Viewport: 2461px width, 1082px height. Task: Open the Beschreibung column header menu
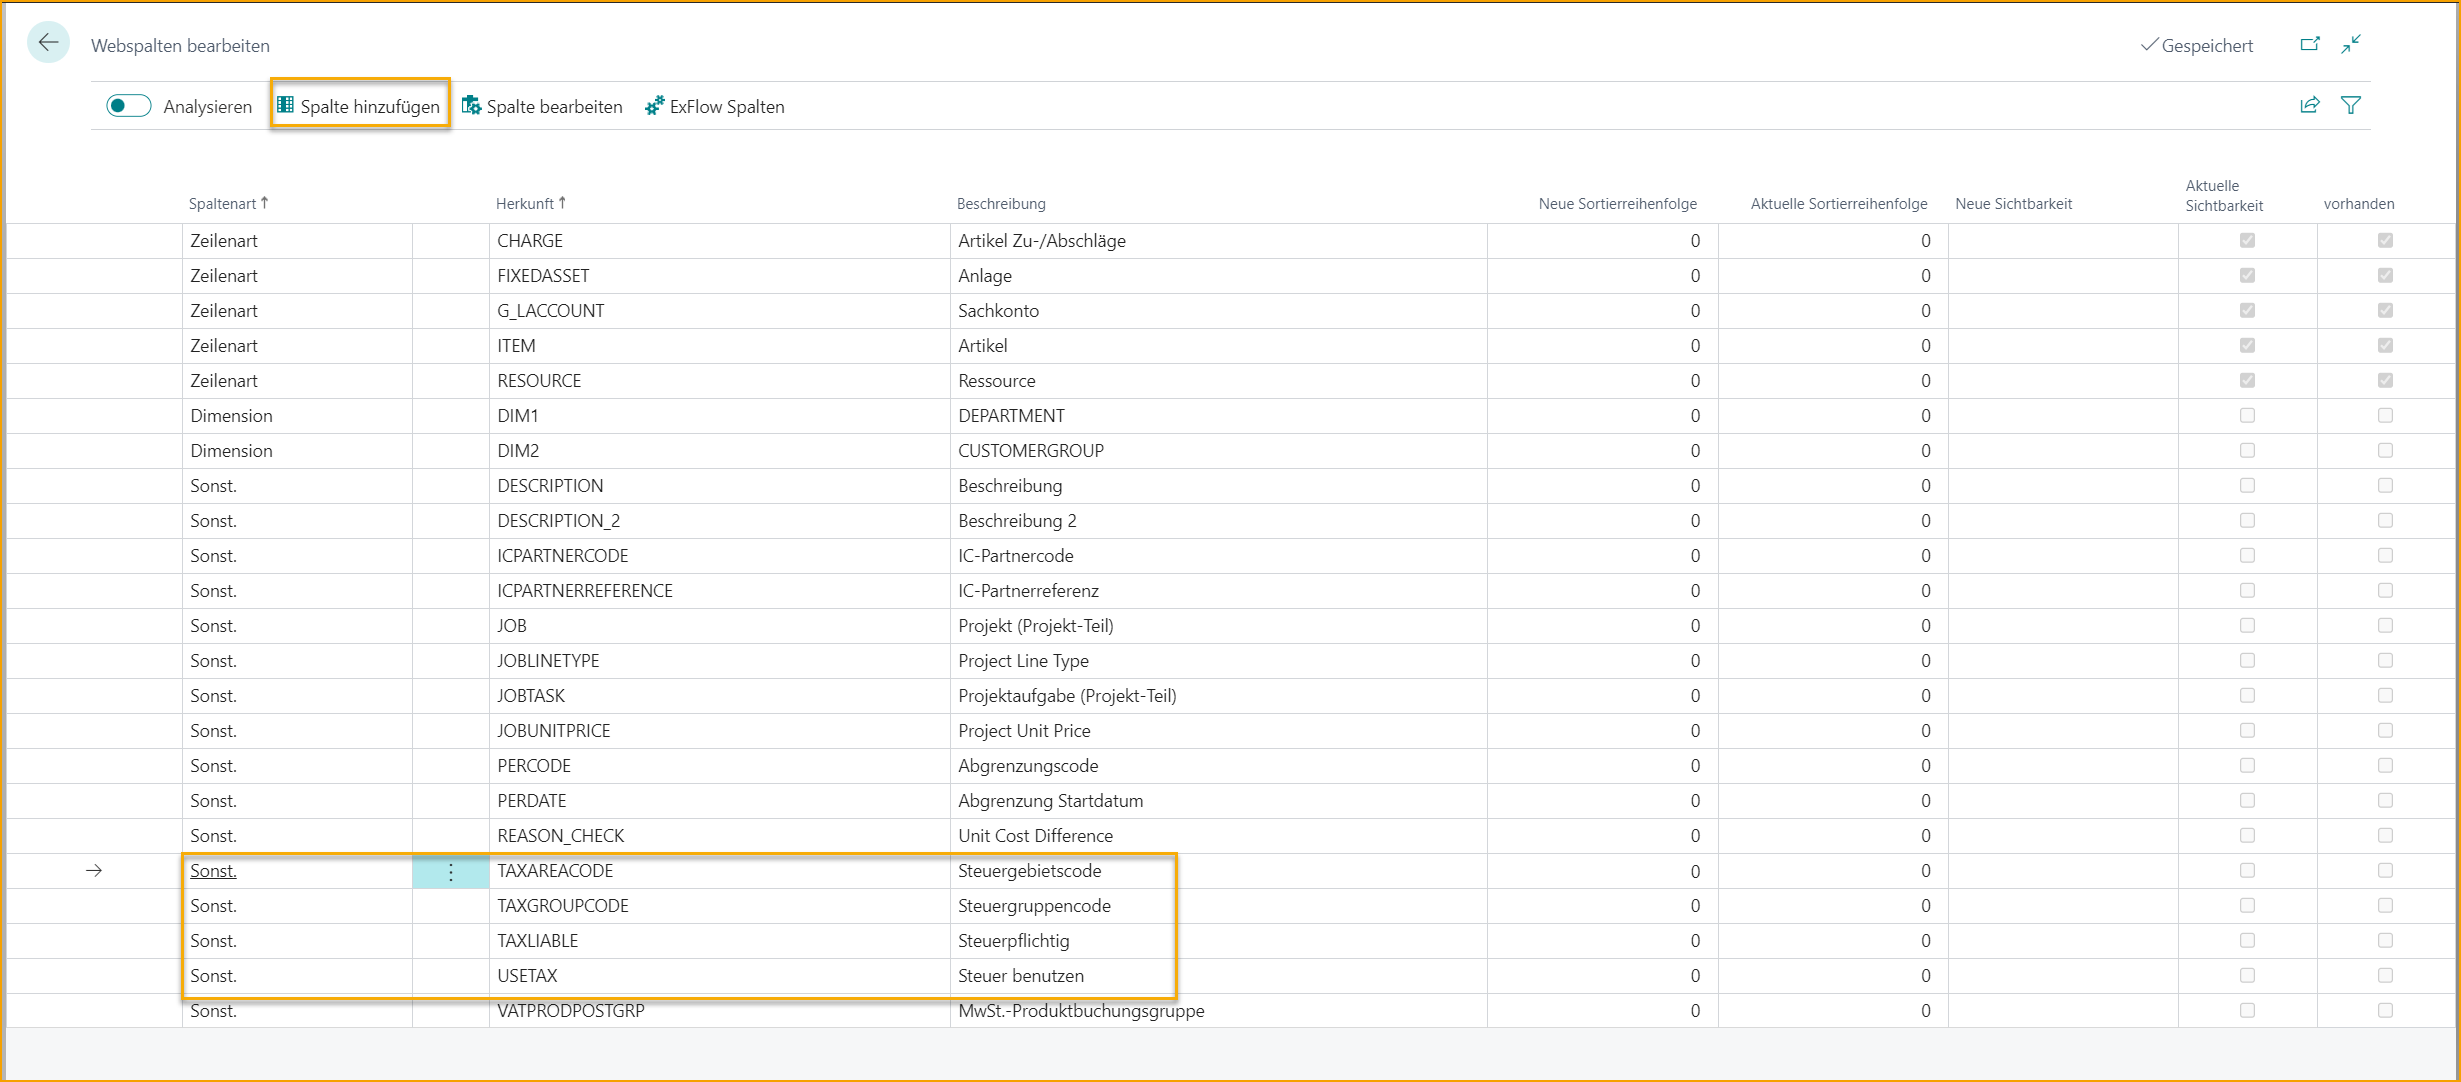[x=1000, y=203]
